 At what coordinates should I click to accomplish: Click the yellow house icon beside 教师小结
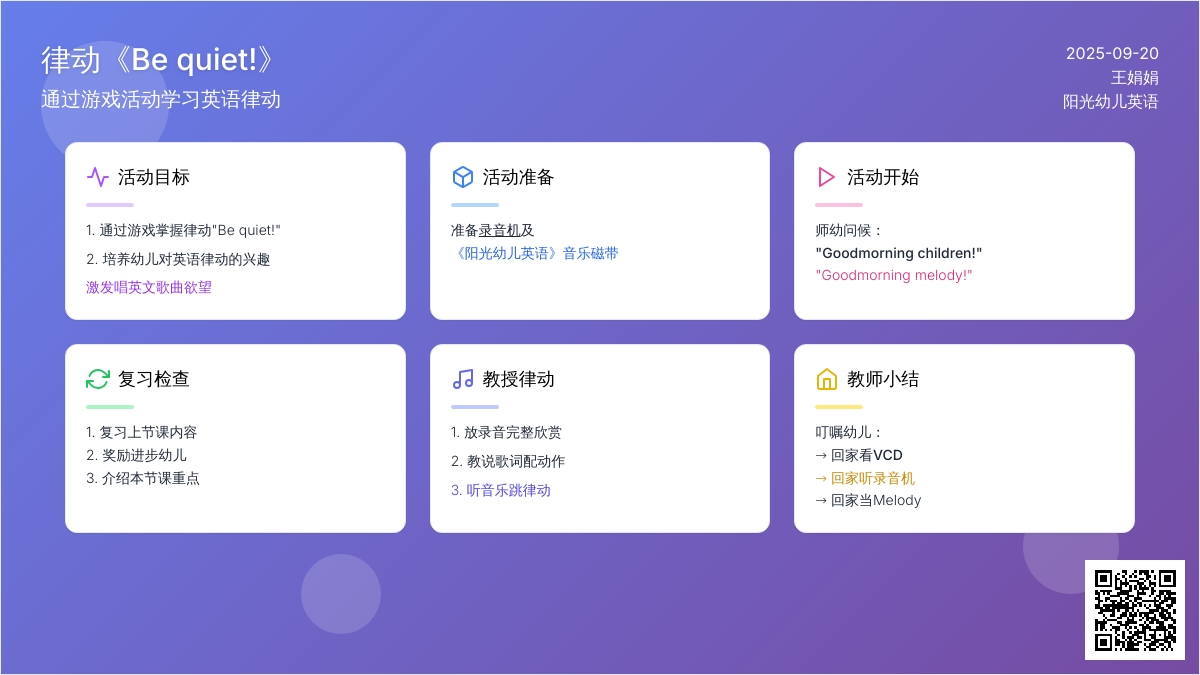826,379
